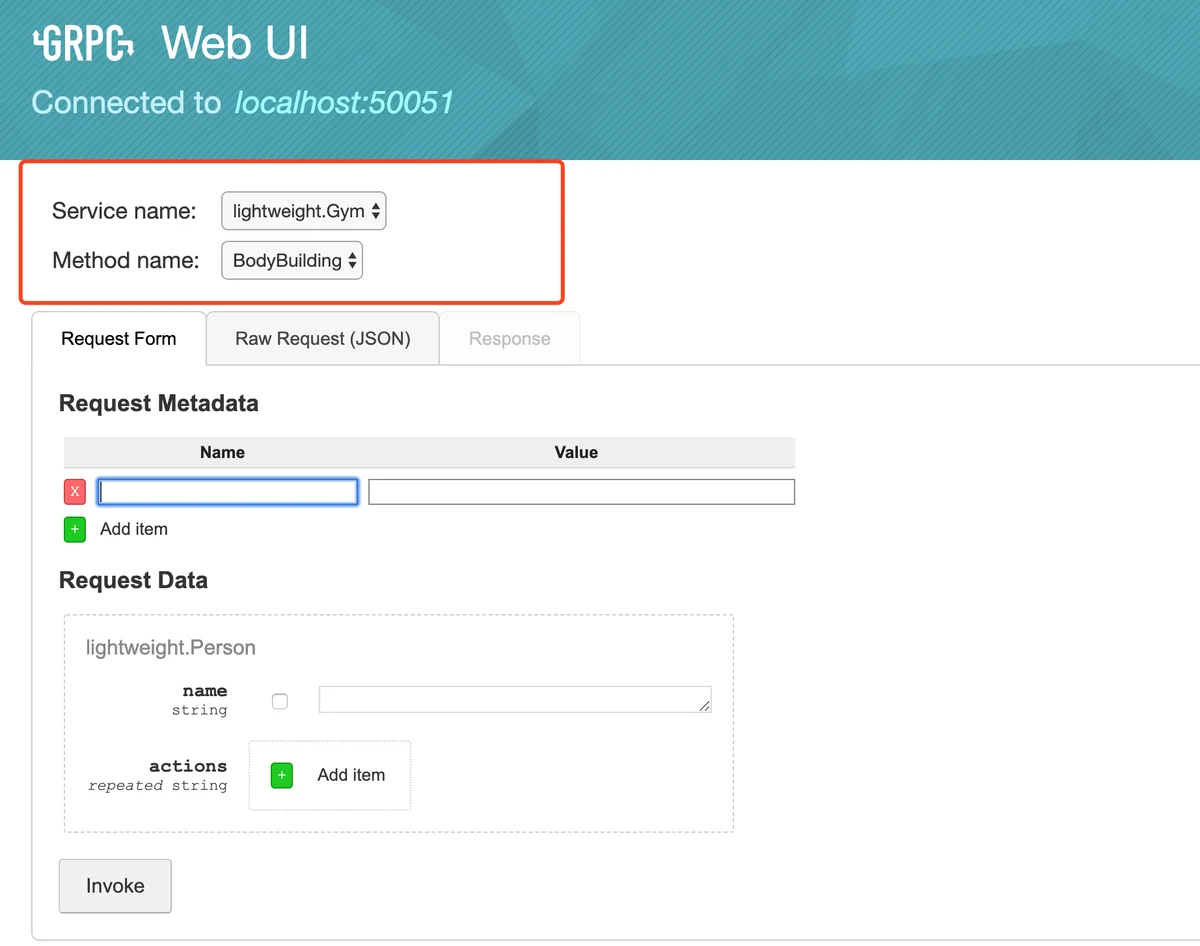The image size is (1200, 946).
Task: Click the lightweight.Person label
Action: pyautogui.click(x=171, y=648)
